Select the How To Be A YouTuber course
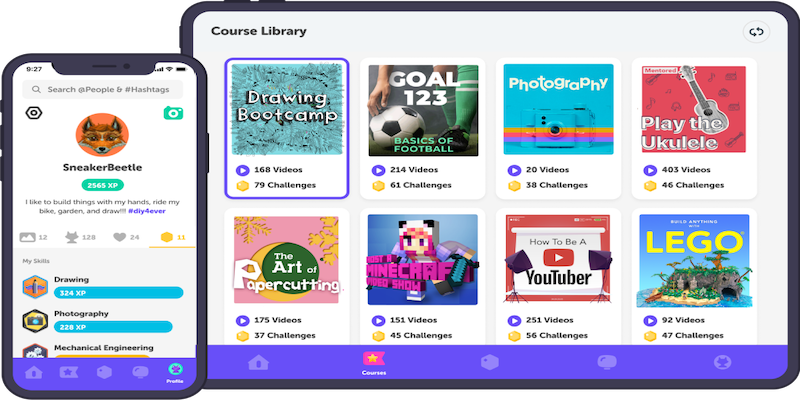 tap(559, 260)
